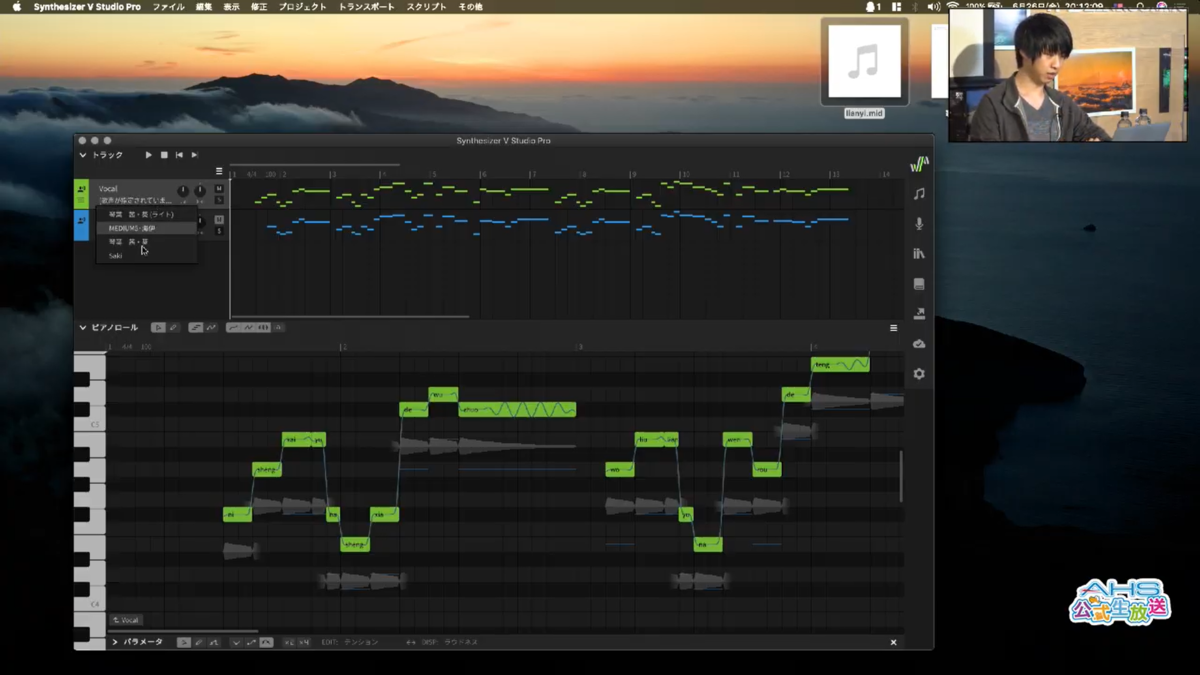Adjust the Vocal track volume knob
The width and height of the screenshot is (1200, 675).
[183, 191]
